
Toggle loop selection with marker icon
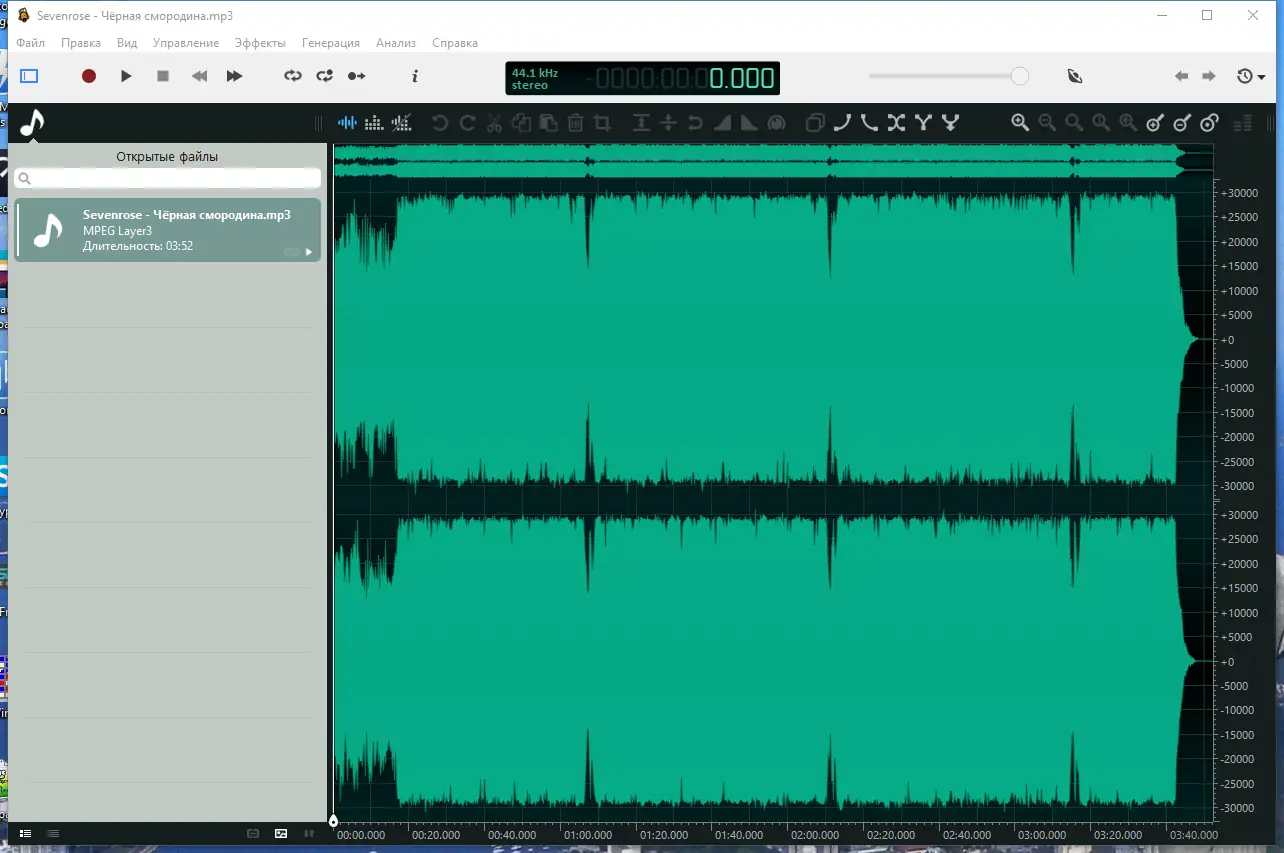pyautogui.click(x=325, y=76)
